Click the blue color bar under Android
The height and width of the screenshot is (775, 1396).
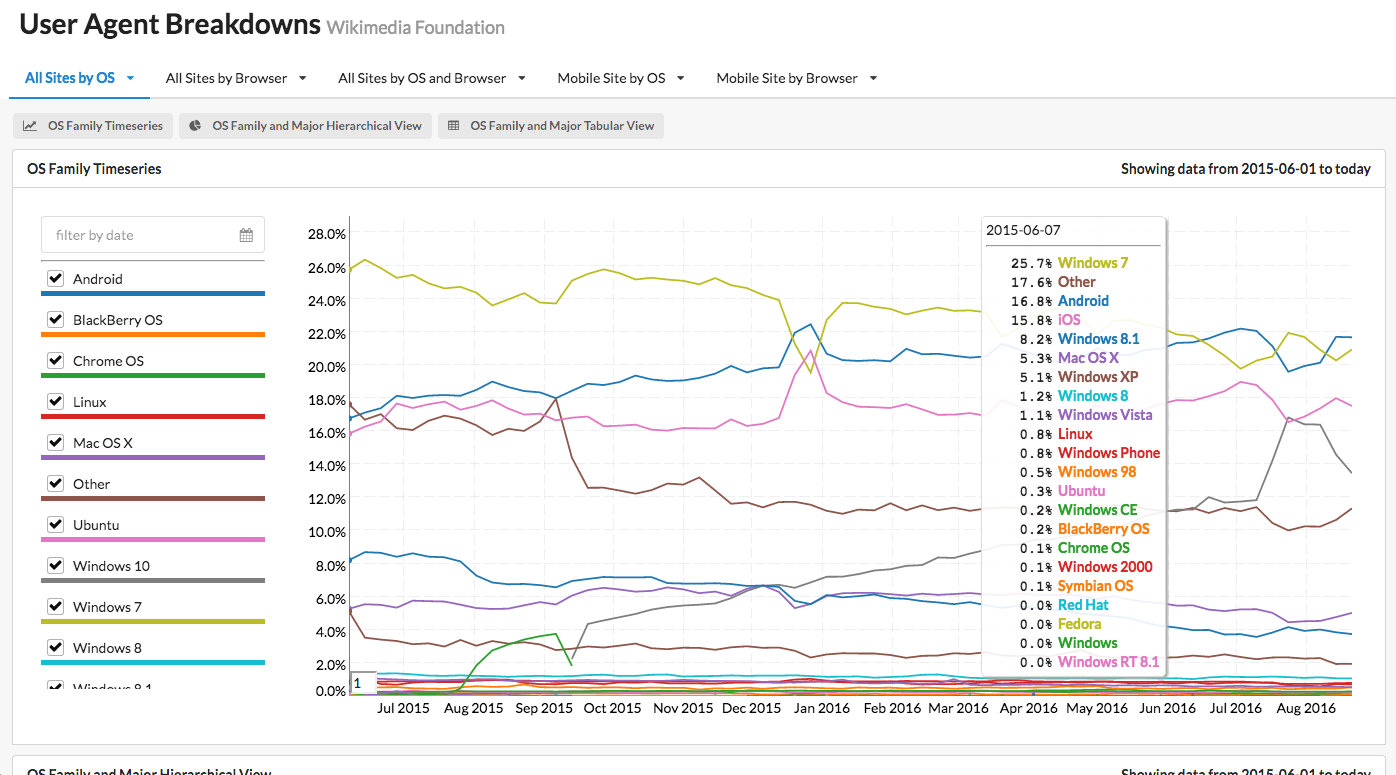(x=152, y=295)
